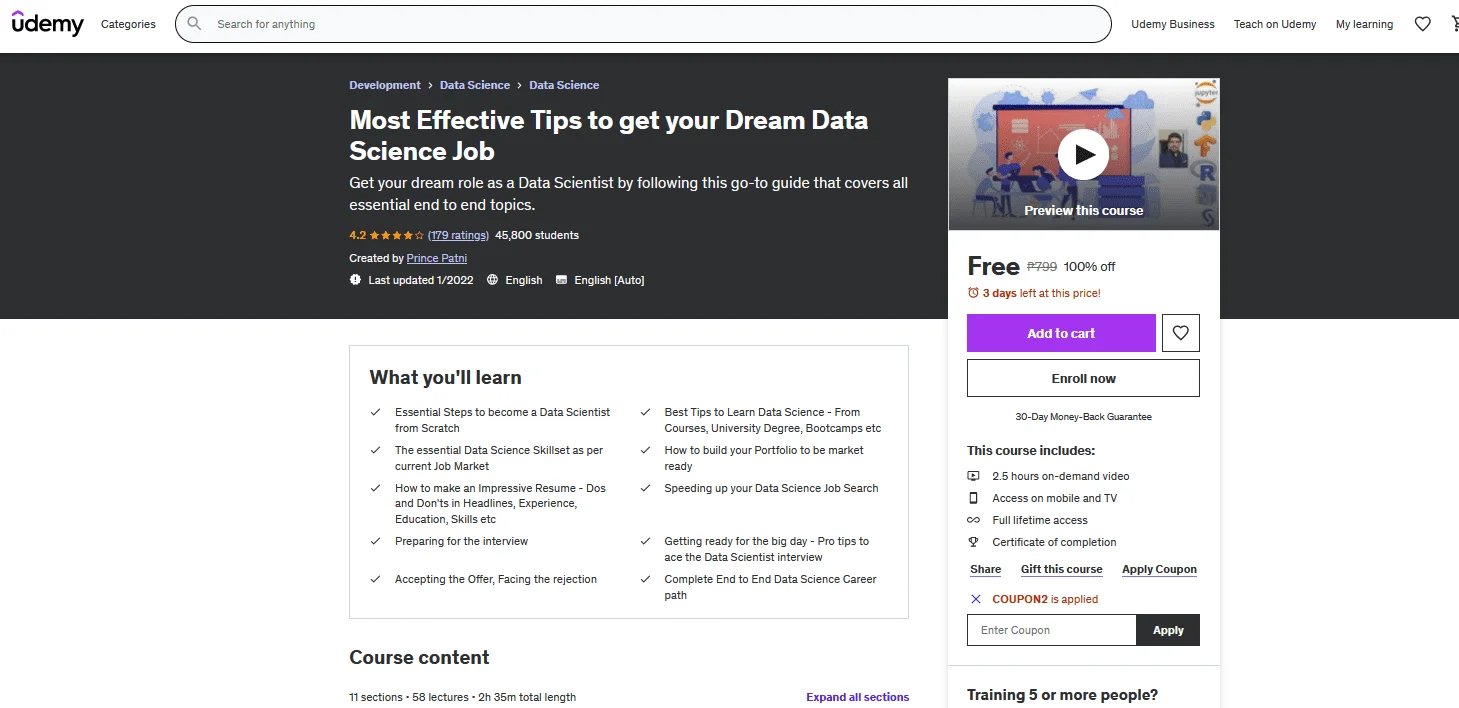Click the Add to cart button
1459x708 pixels.
[1061, 333]
